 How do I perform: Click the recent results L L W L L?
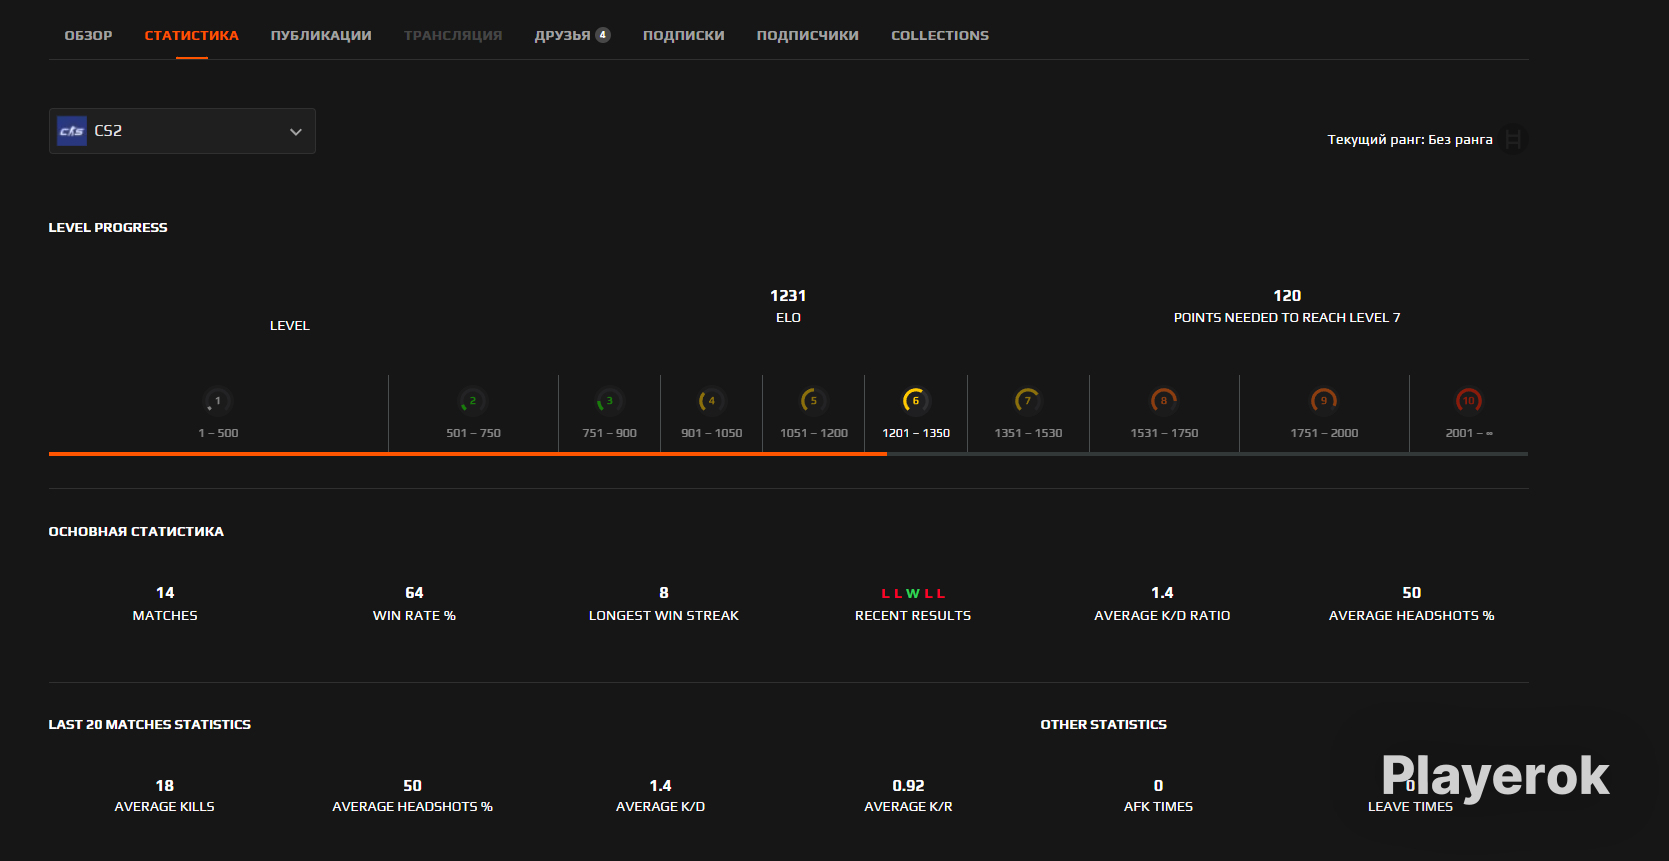click(912, 594)
